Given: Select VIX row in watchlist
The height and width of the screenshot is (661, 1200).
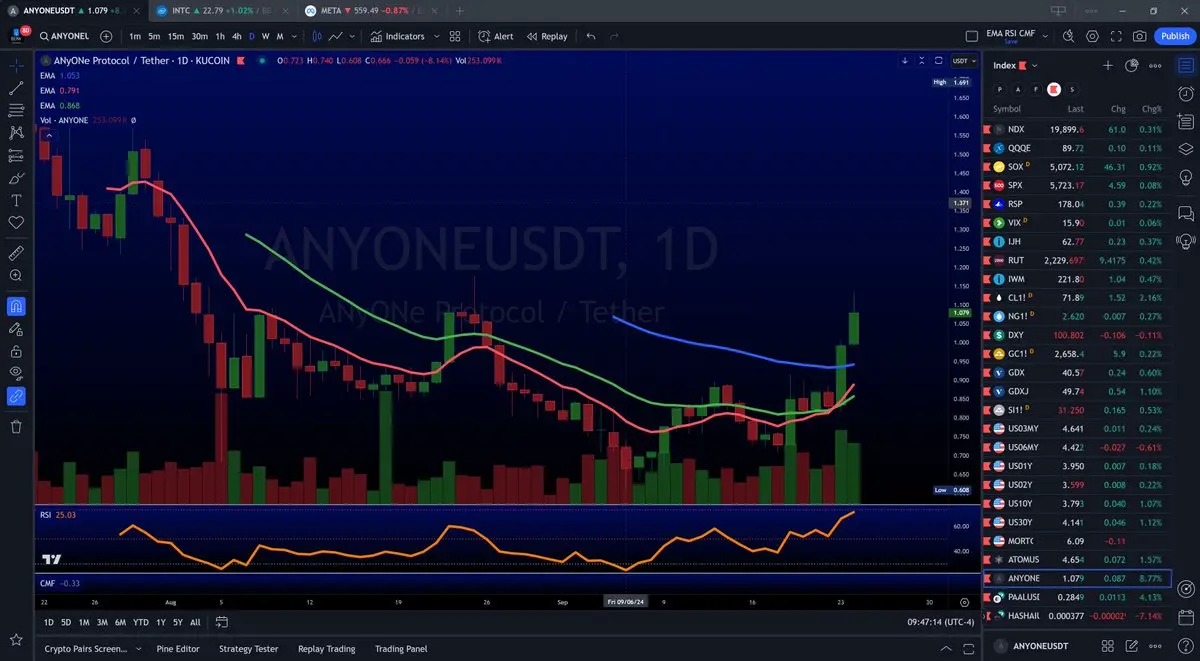Looking at the screenshot, I should point(1077,222).
